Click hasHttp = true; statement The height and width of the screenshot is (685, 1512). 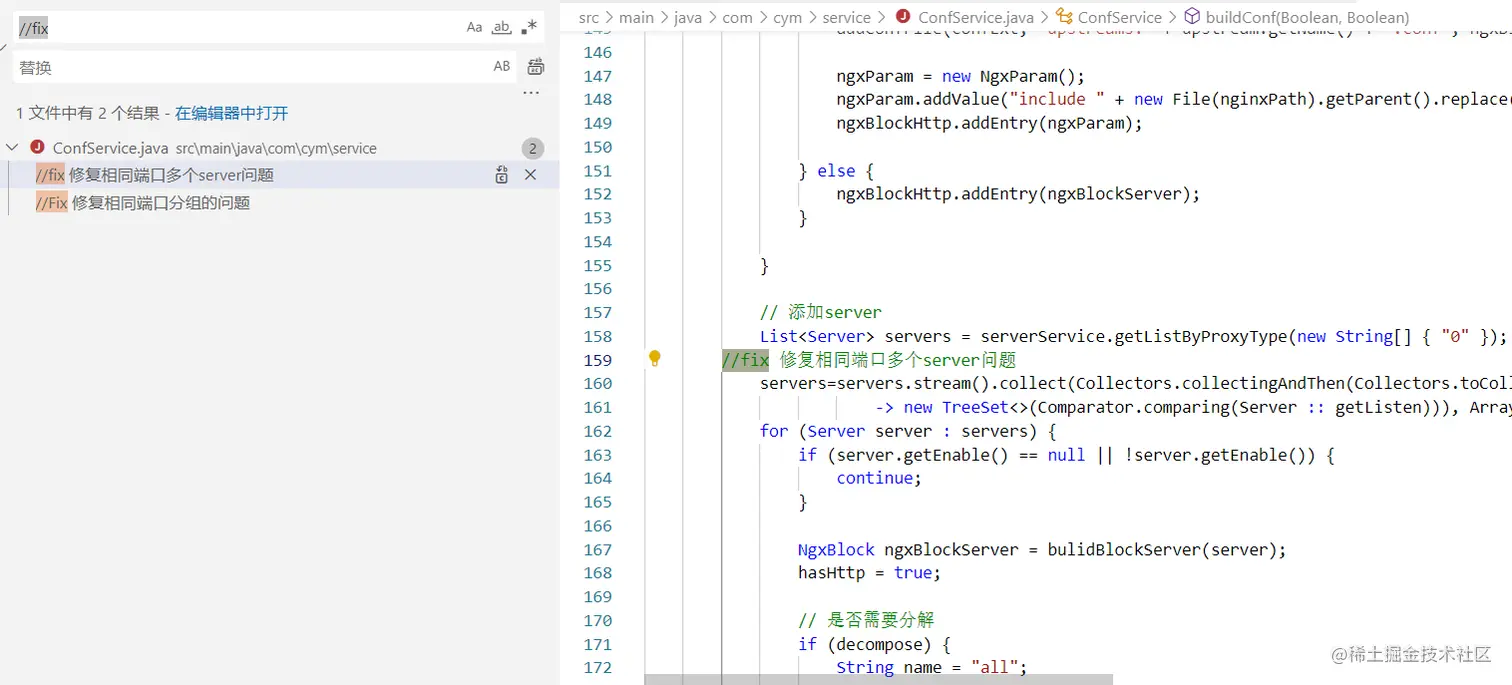[870, 573]
